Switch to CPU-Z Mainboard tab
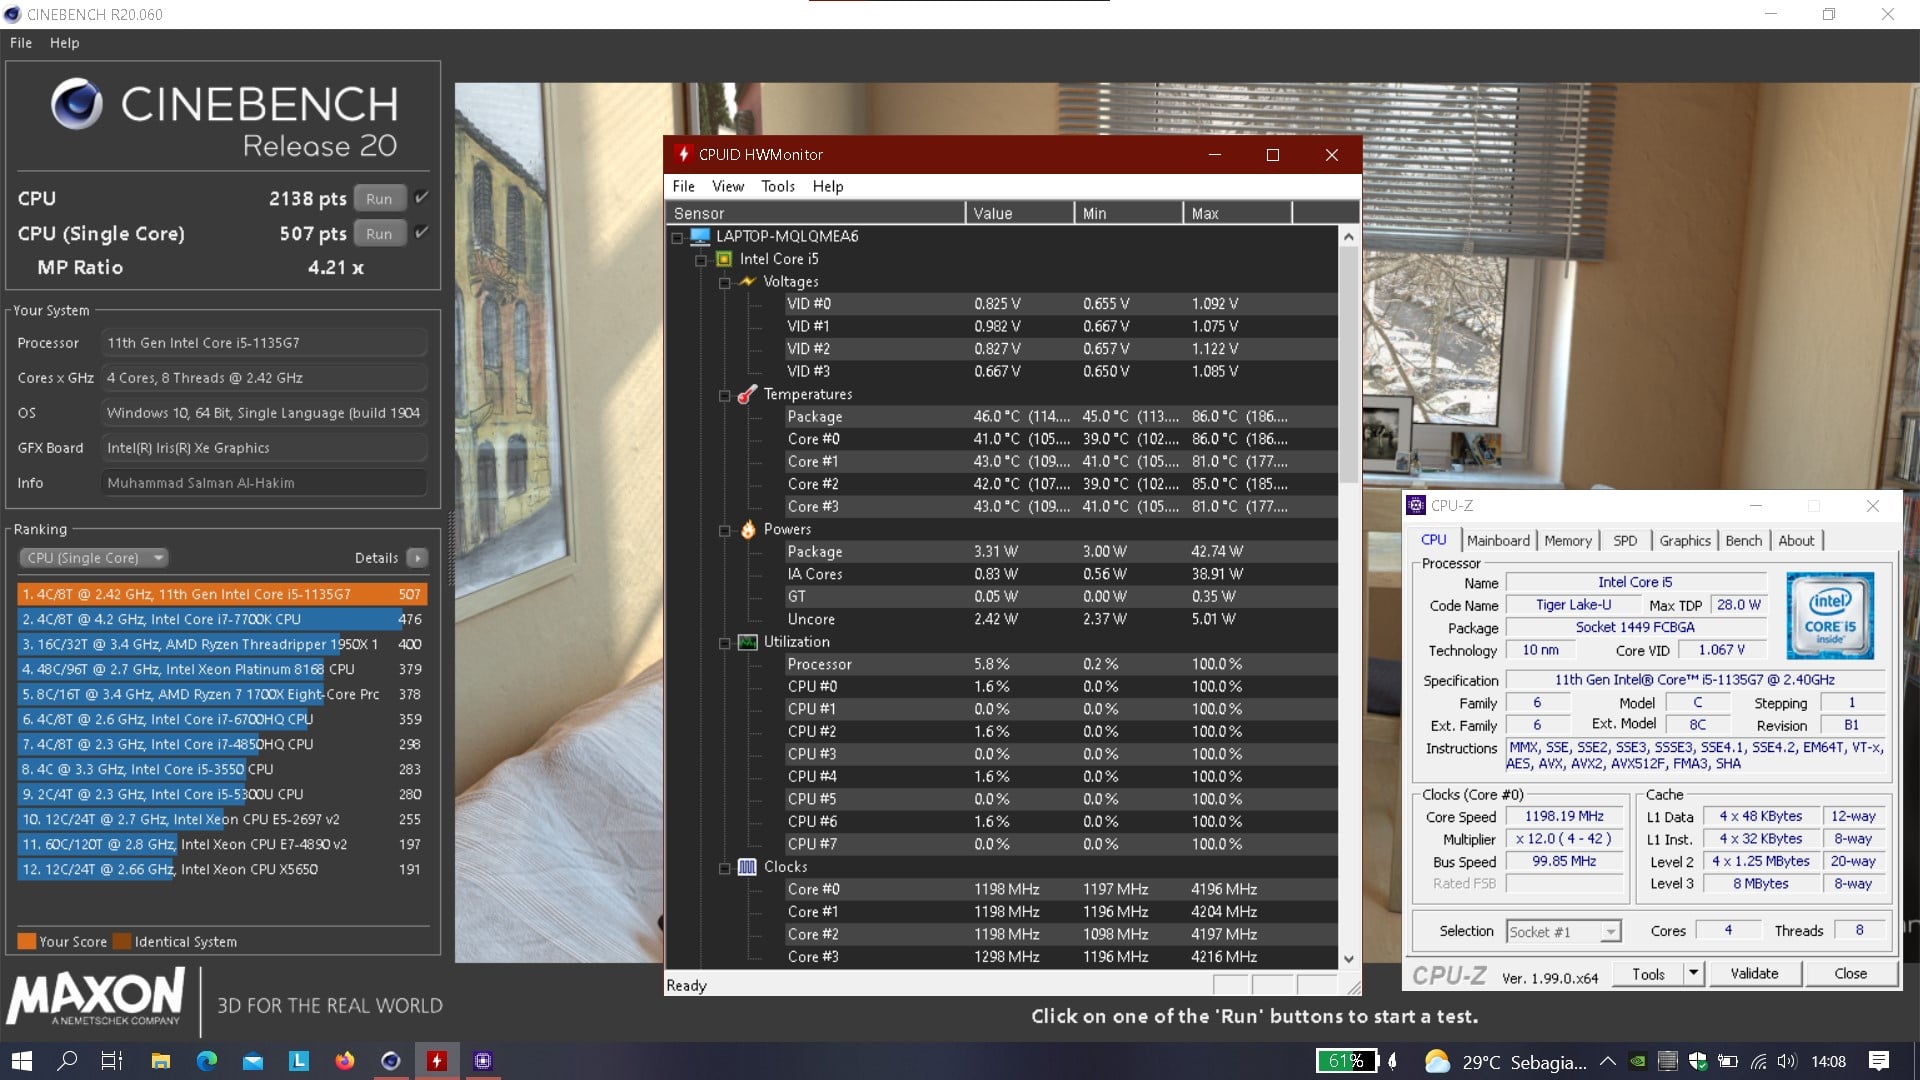This screenshot has height=1080, width=1920. coord(1497,540)
